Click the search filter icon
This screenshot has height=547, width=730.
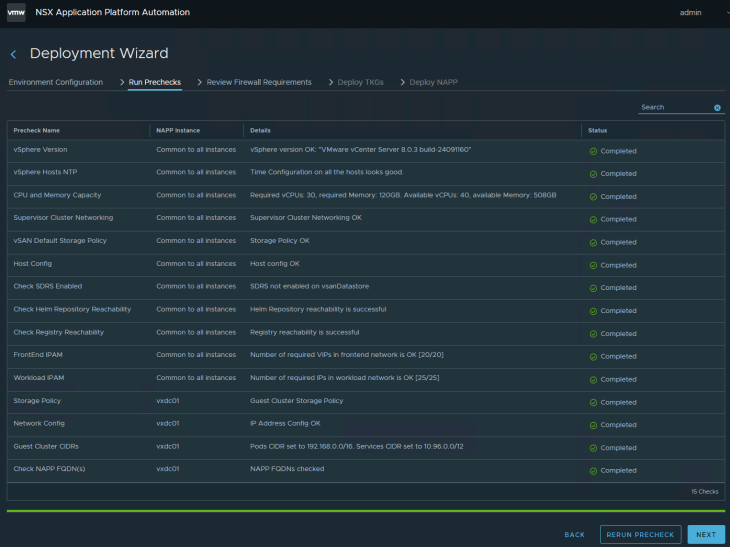click(717, 107)
